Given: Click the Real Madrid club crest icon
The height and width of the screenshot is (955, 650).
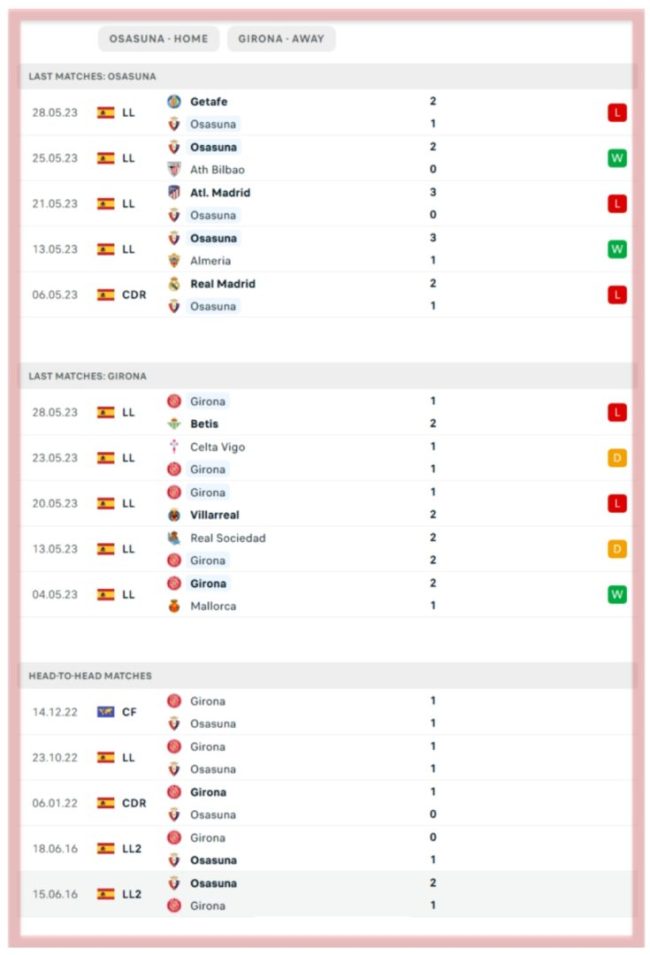Looking at the screenshot, I should [x=174, y=284].
